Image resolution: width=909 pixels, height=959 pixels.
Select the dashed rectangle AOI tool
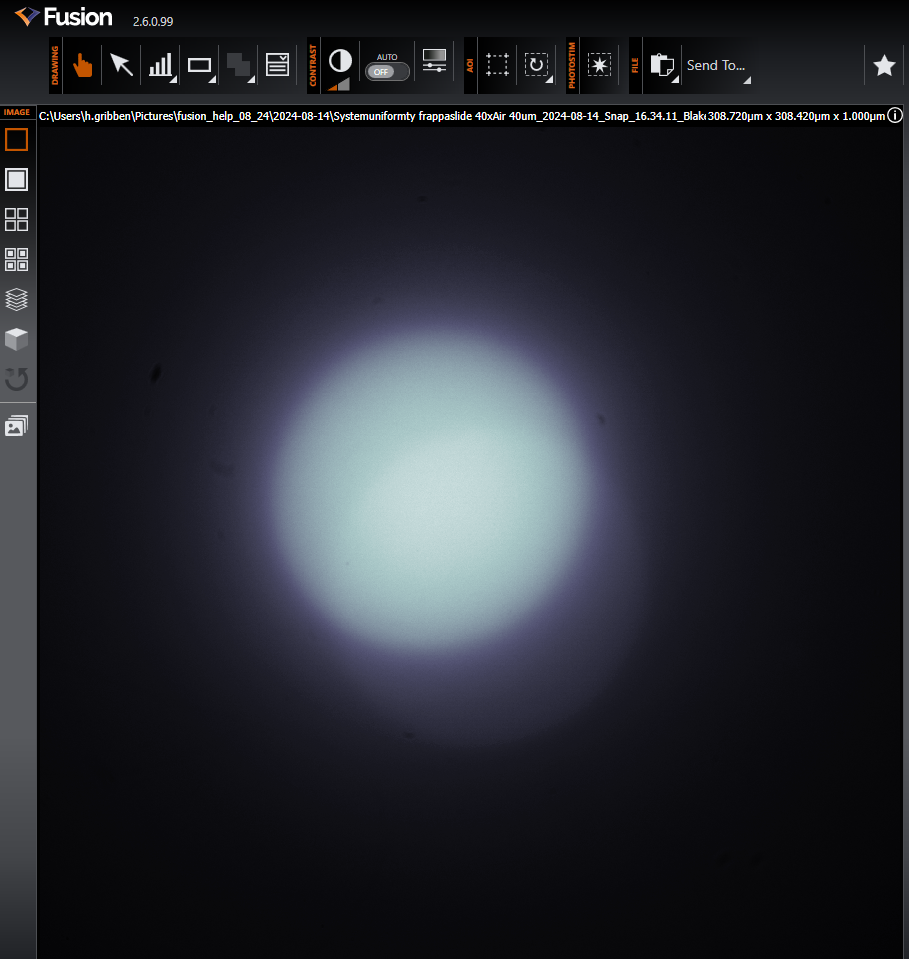(497, 65)
